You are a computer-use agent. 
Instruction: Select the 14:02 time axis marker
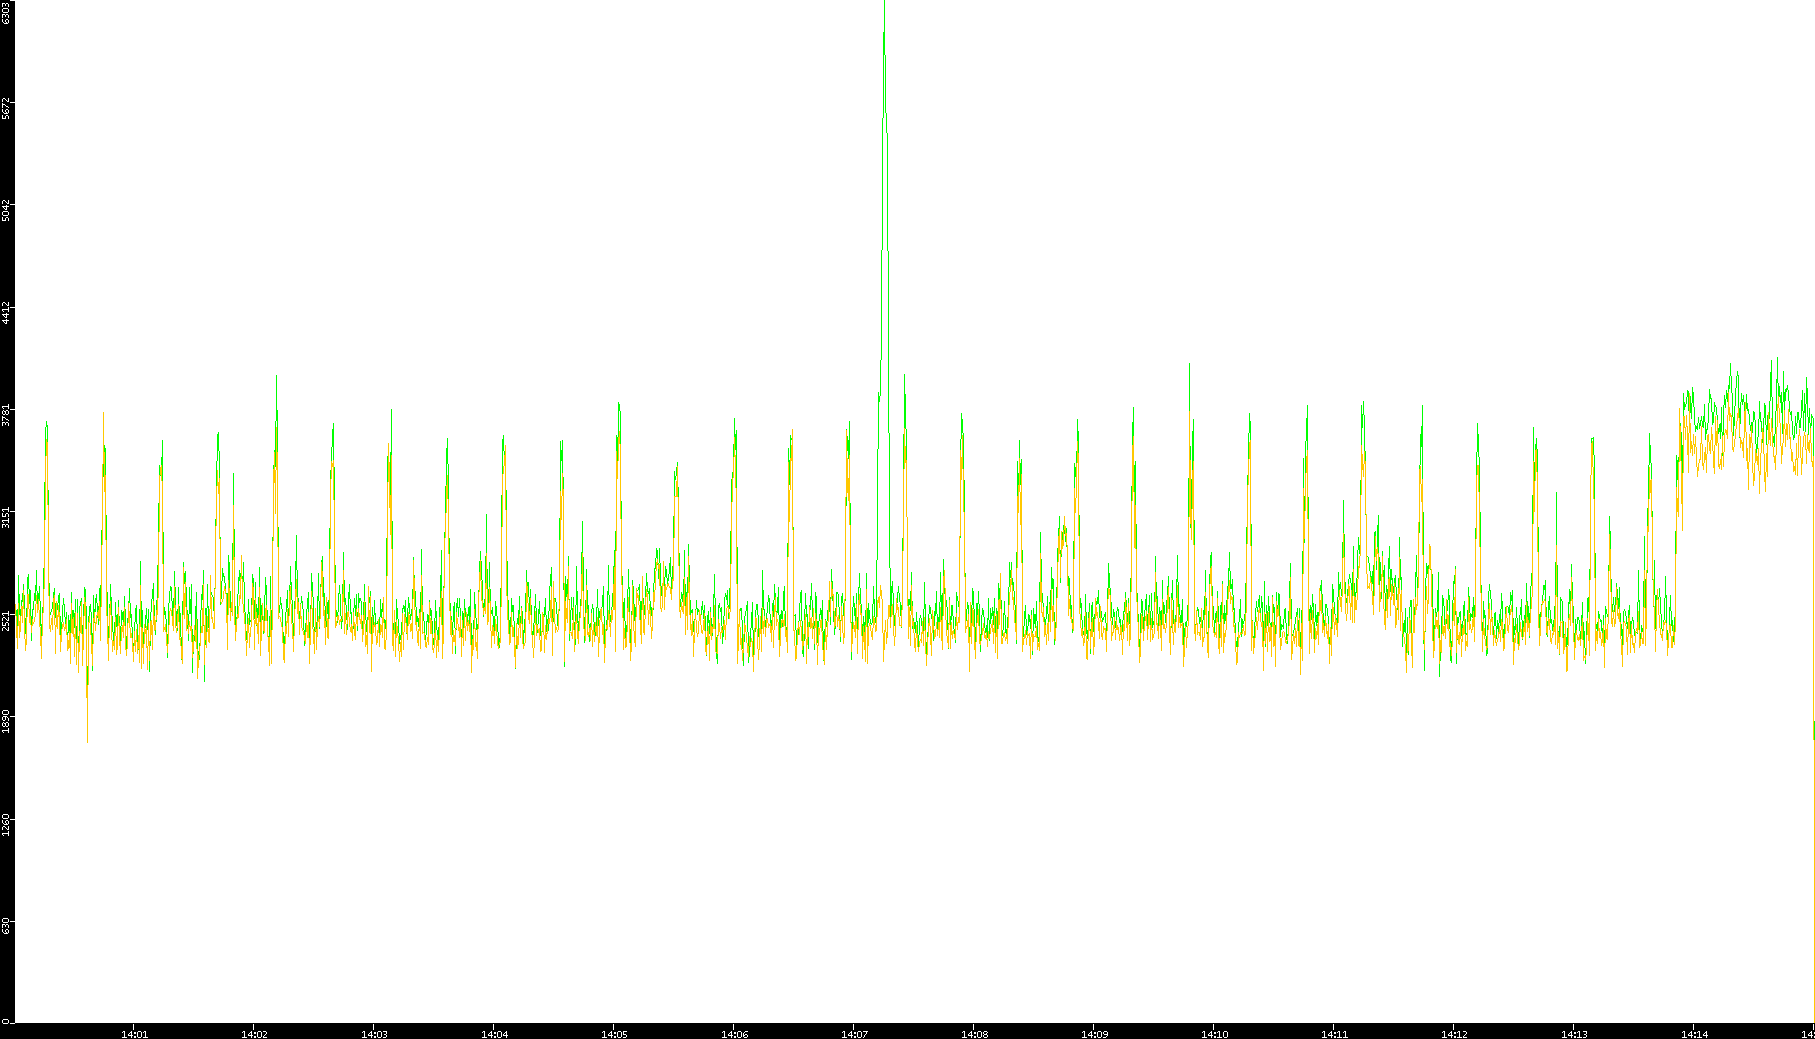pyautogui.click(x=254, y=1033)
